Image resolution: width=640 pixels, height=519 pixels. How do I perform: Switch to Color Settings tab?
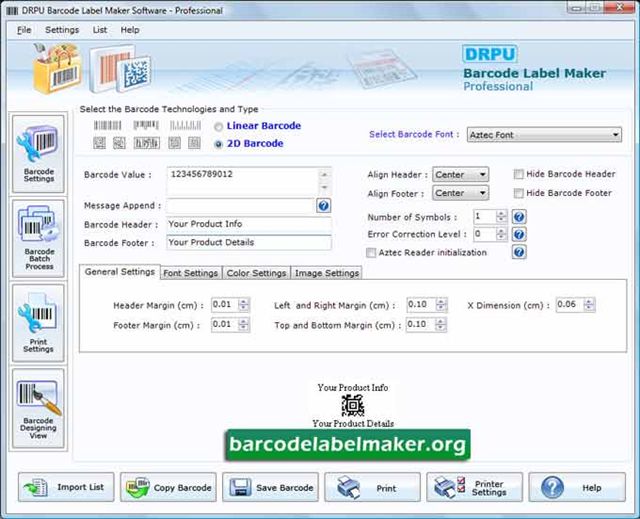coord(256,273)
